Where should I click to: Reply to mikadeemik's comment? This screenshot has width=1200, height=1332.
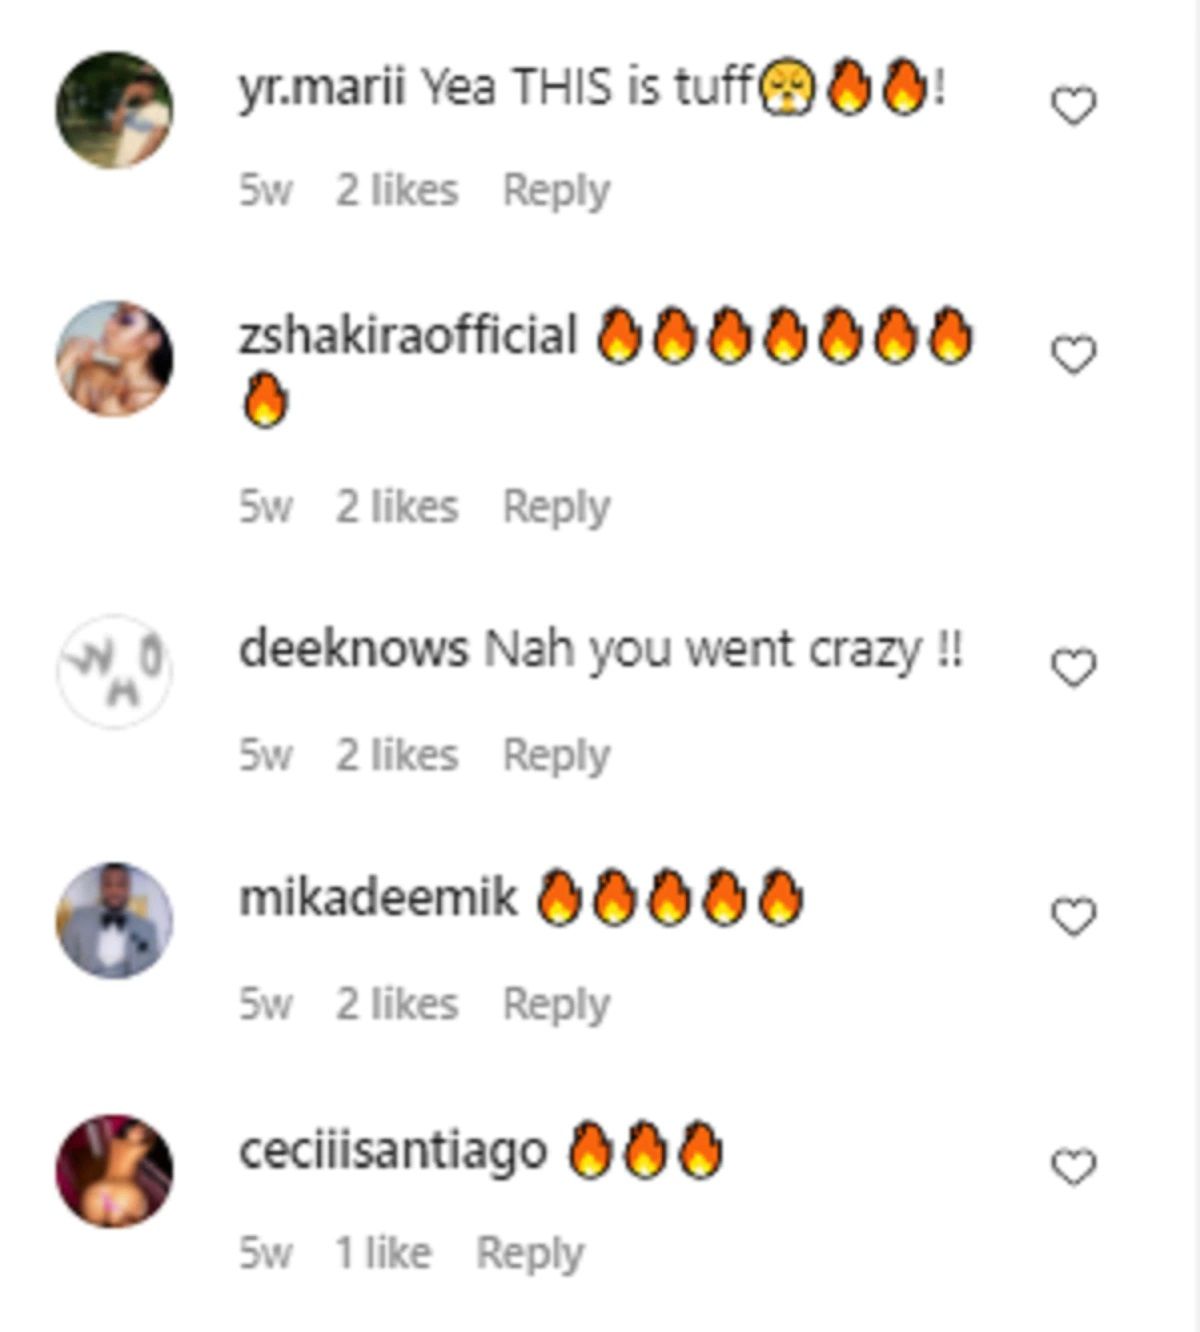point(556,1004)
